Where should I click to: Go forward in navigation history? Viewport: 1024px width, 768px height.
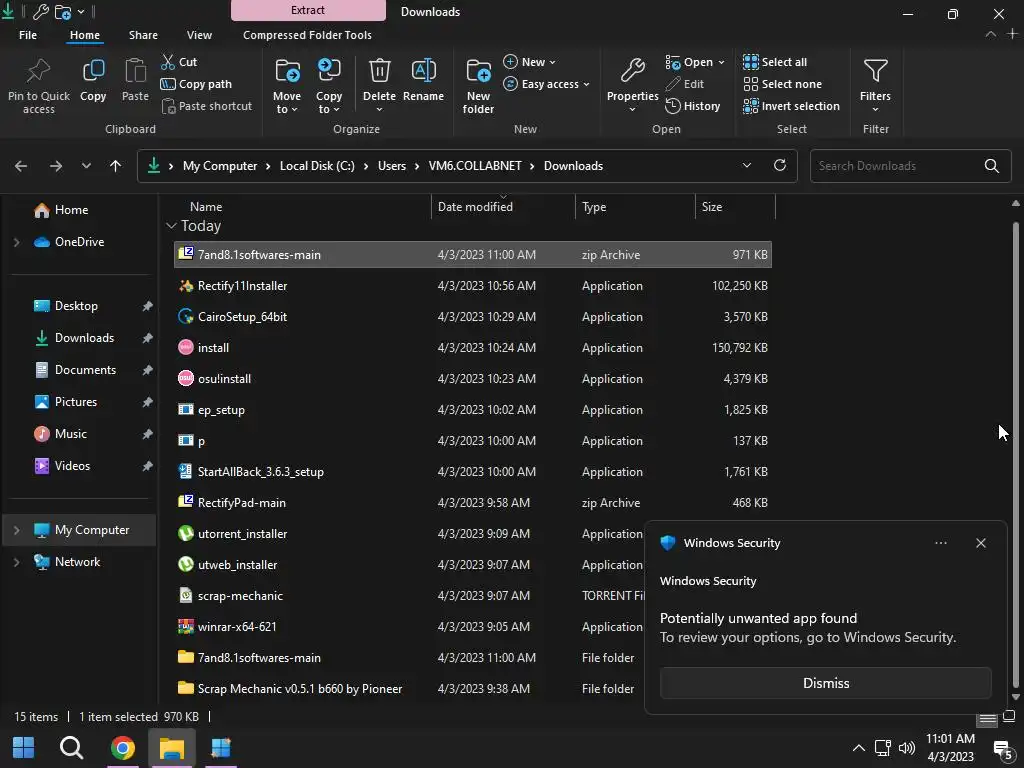56,166
